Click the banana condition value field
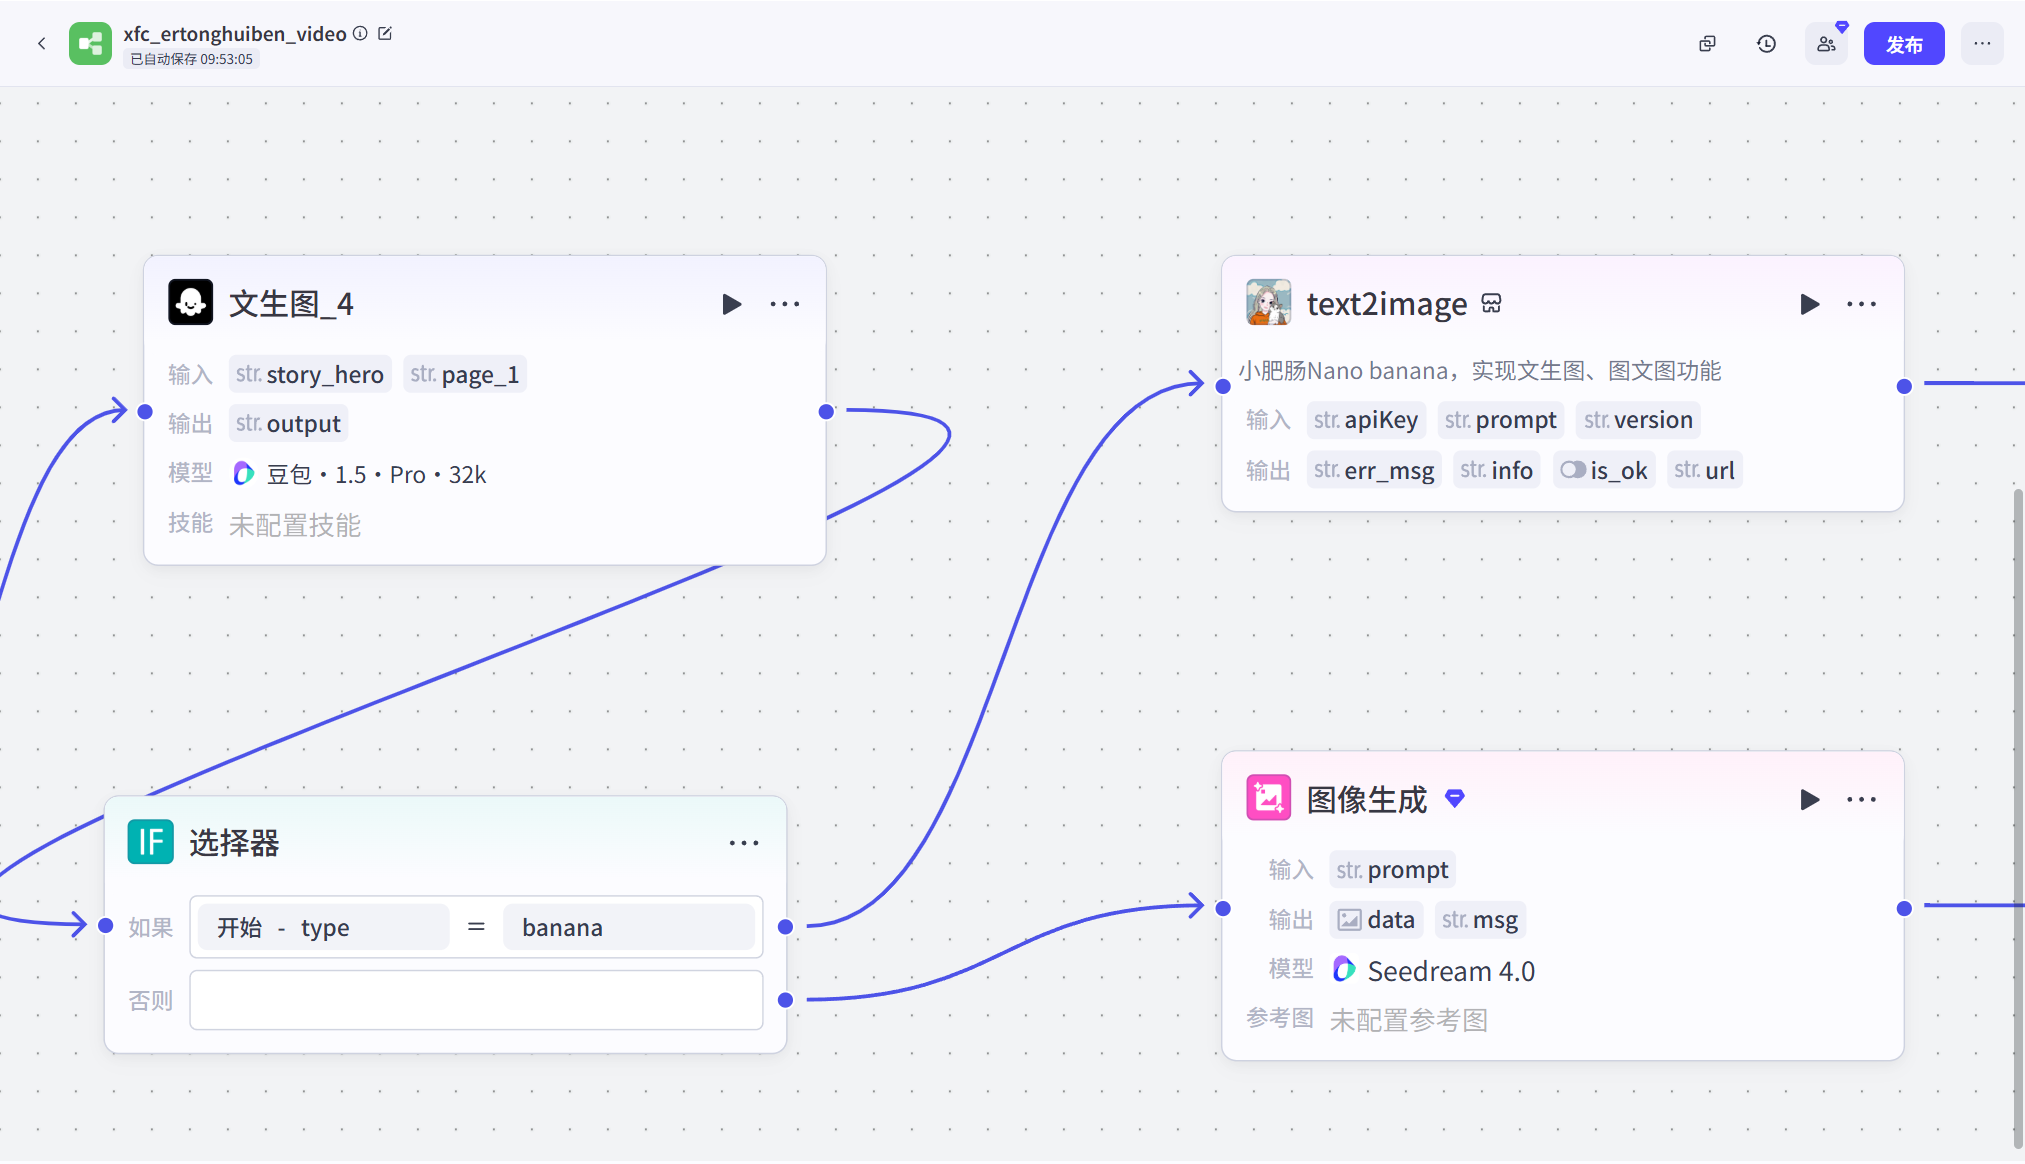 (x=628, y=927)
